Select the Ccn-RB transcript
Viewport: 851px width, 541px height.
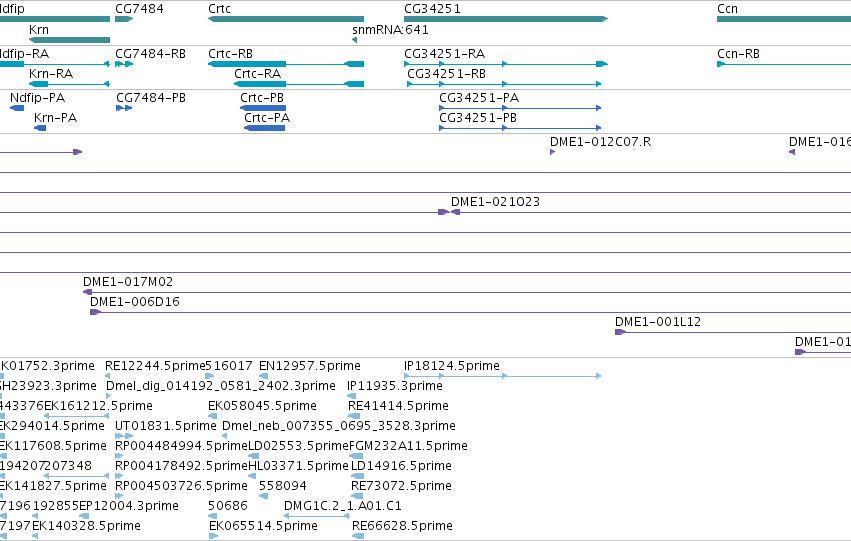click(x=784, y=64)
